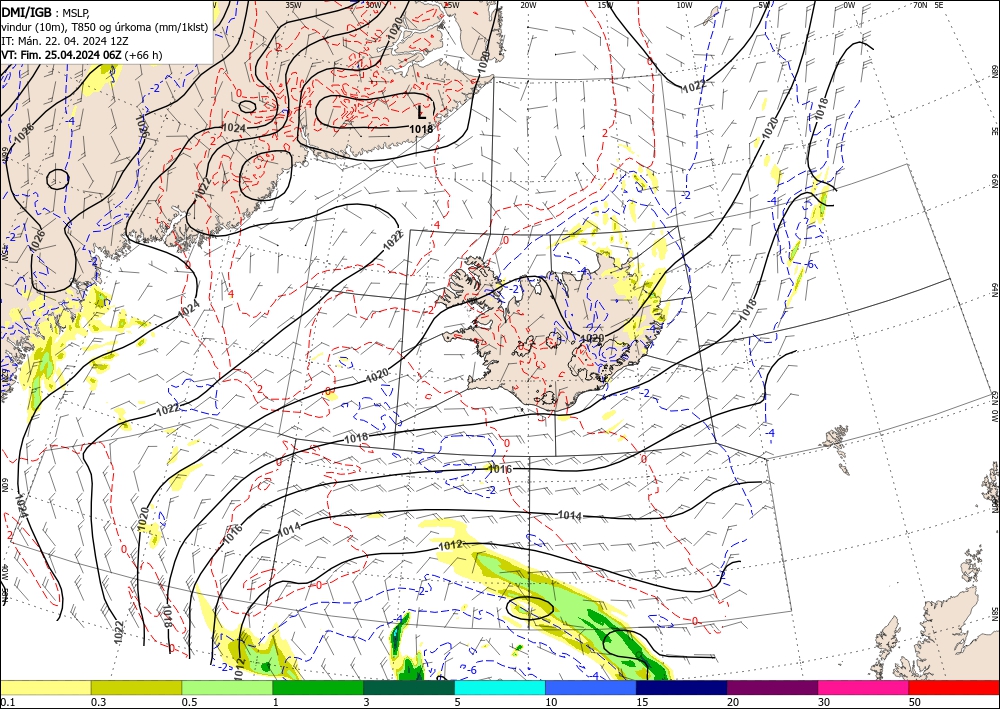Image resolution: width=1000 pixels, height=709 pixels.
Task: Click the navy 15–20 legend swatch
Action: [x=682, y=687]
